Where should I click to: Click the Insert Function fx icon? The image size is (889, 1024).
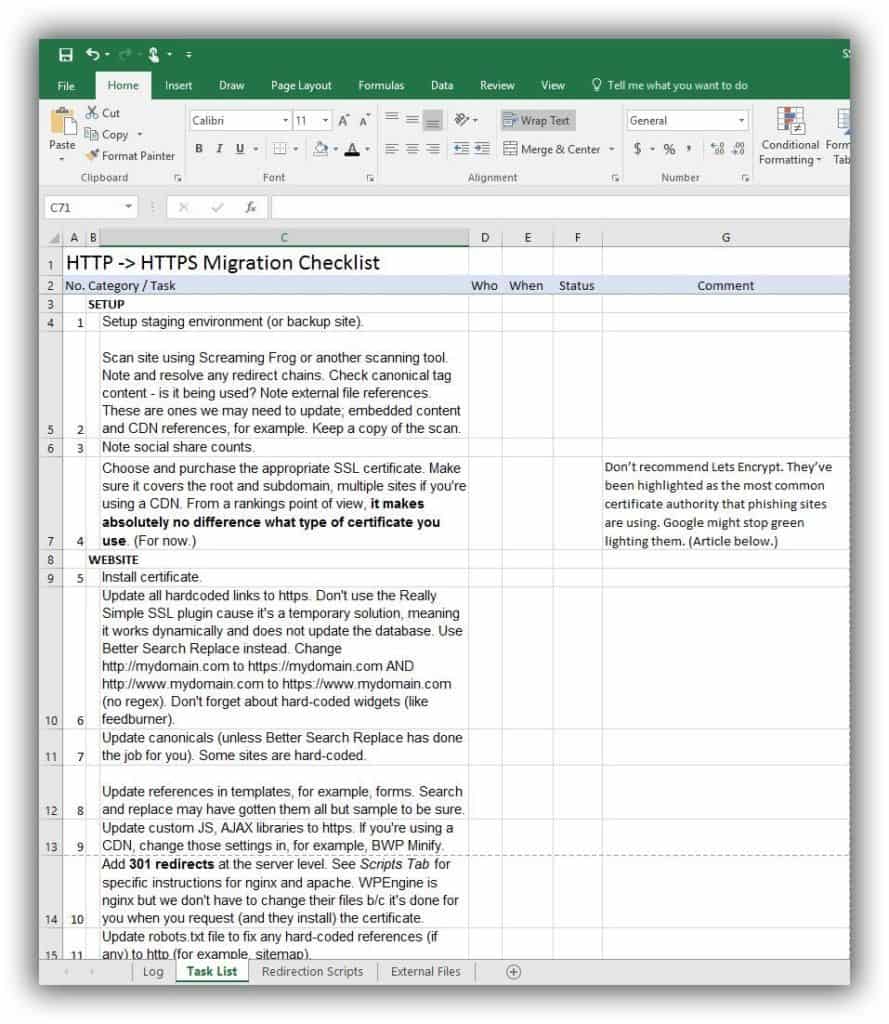point(251,208)
